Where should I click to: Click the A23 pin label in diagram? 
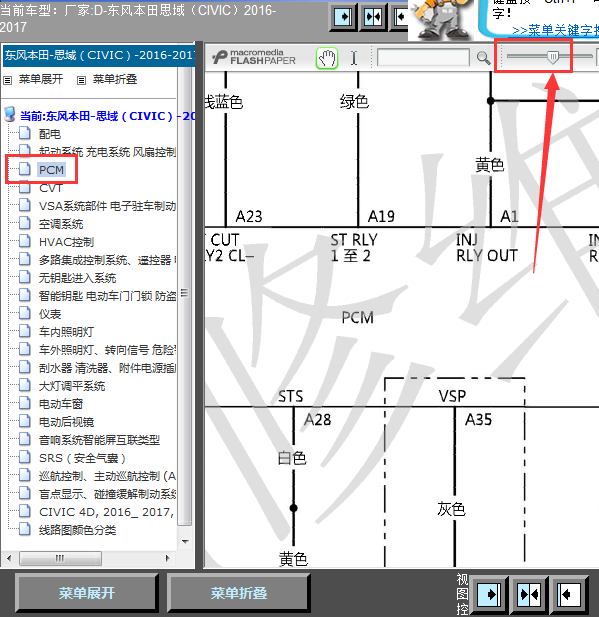pyautogui.click(x=249, y=216)
